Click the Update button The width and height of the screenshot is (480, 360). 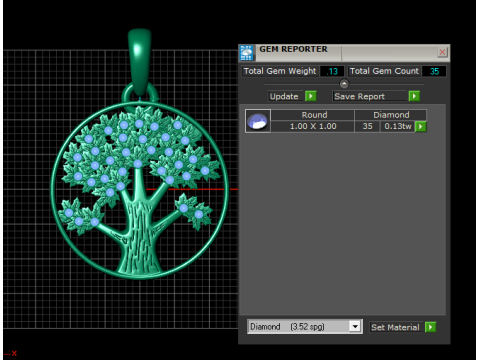tap(286, 96)
